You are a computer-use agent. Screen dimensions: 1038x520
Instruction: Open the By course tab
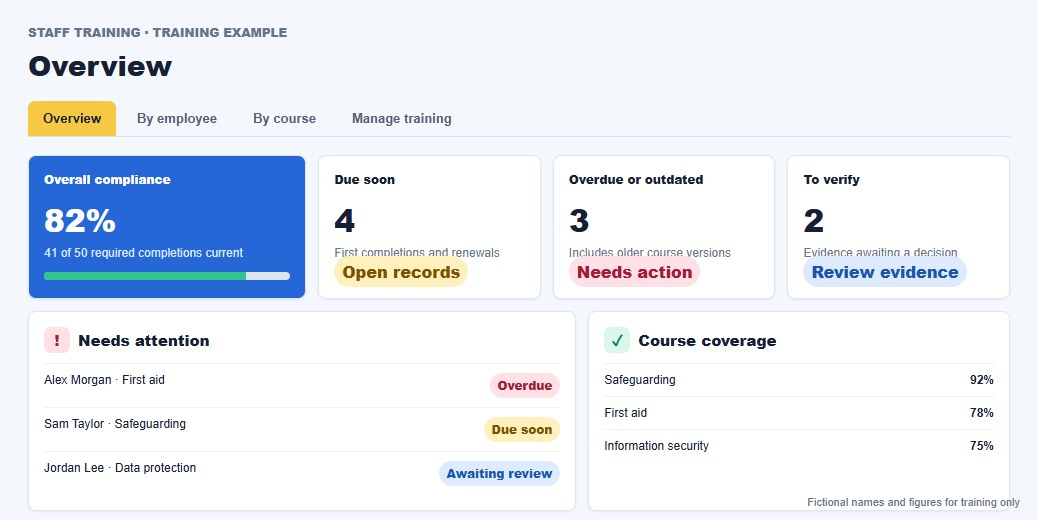coord(284,118)
